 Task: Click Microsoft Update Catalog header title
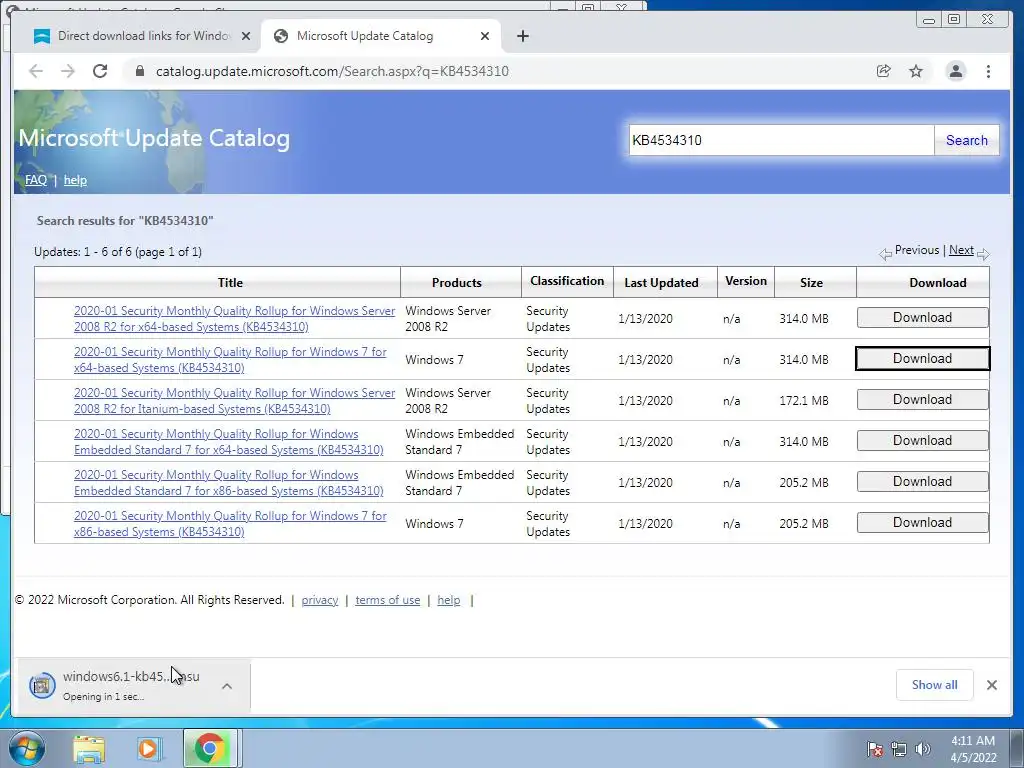154,138
